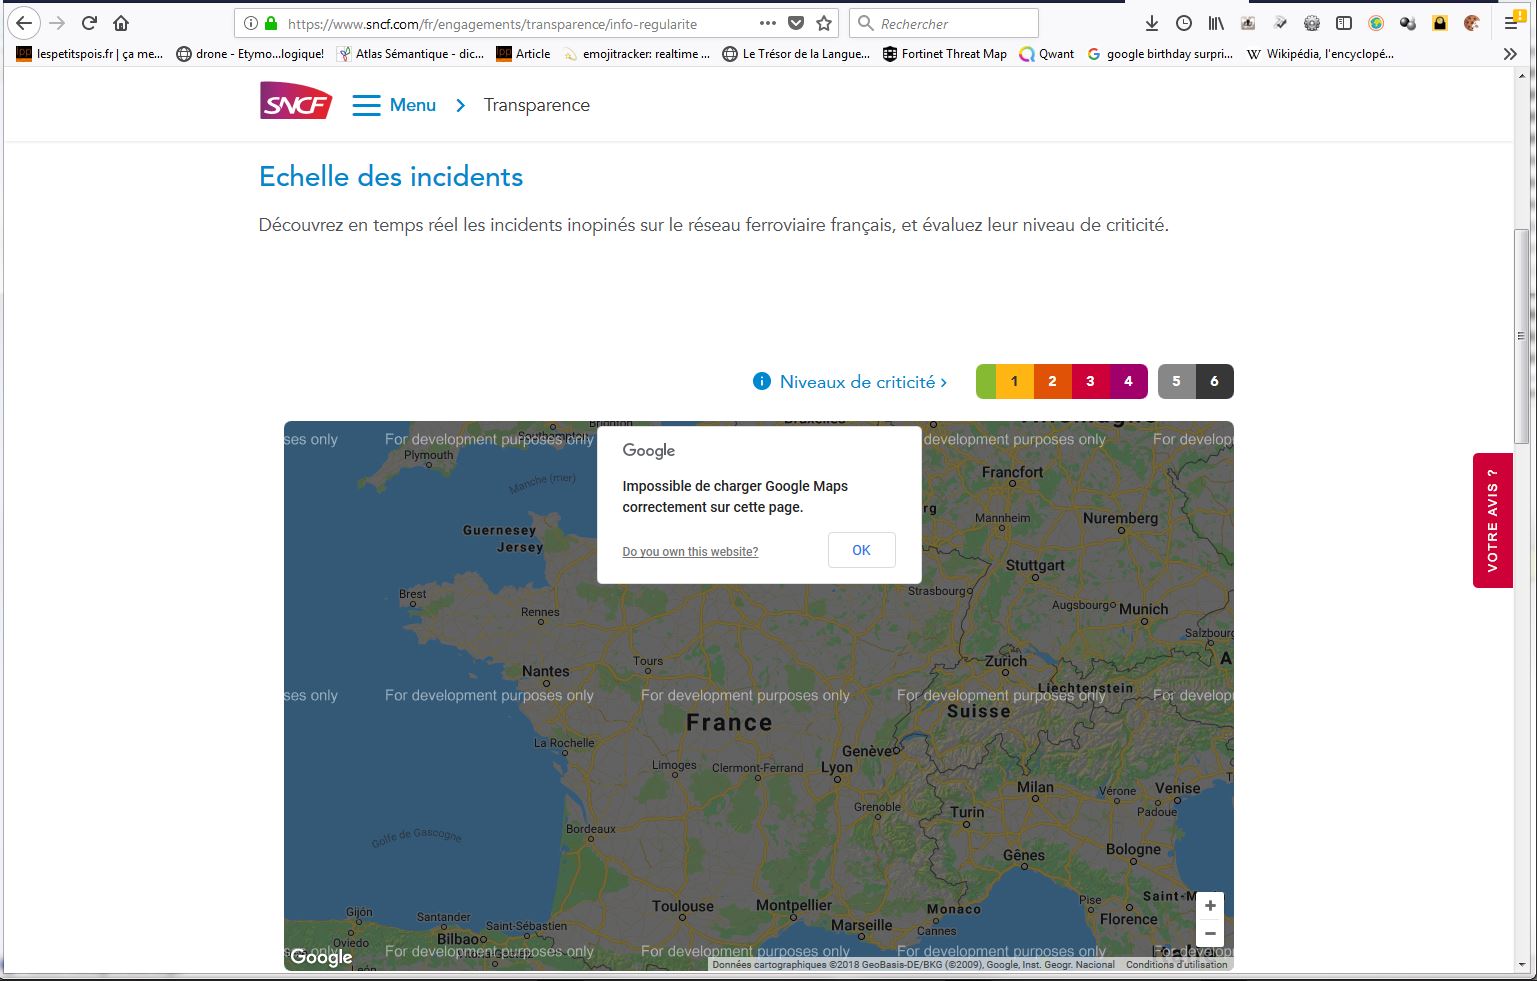Click the Google logo on the map
Viewport: 1537px width, 981px height.
(x=321, y=957)
